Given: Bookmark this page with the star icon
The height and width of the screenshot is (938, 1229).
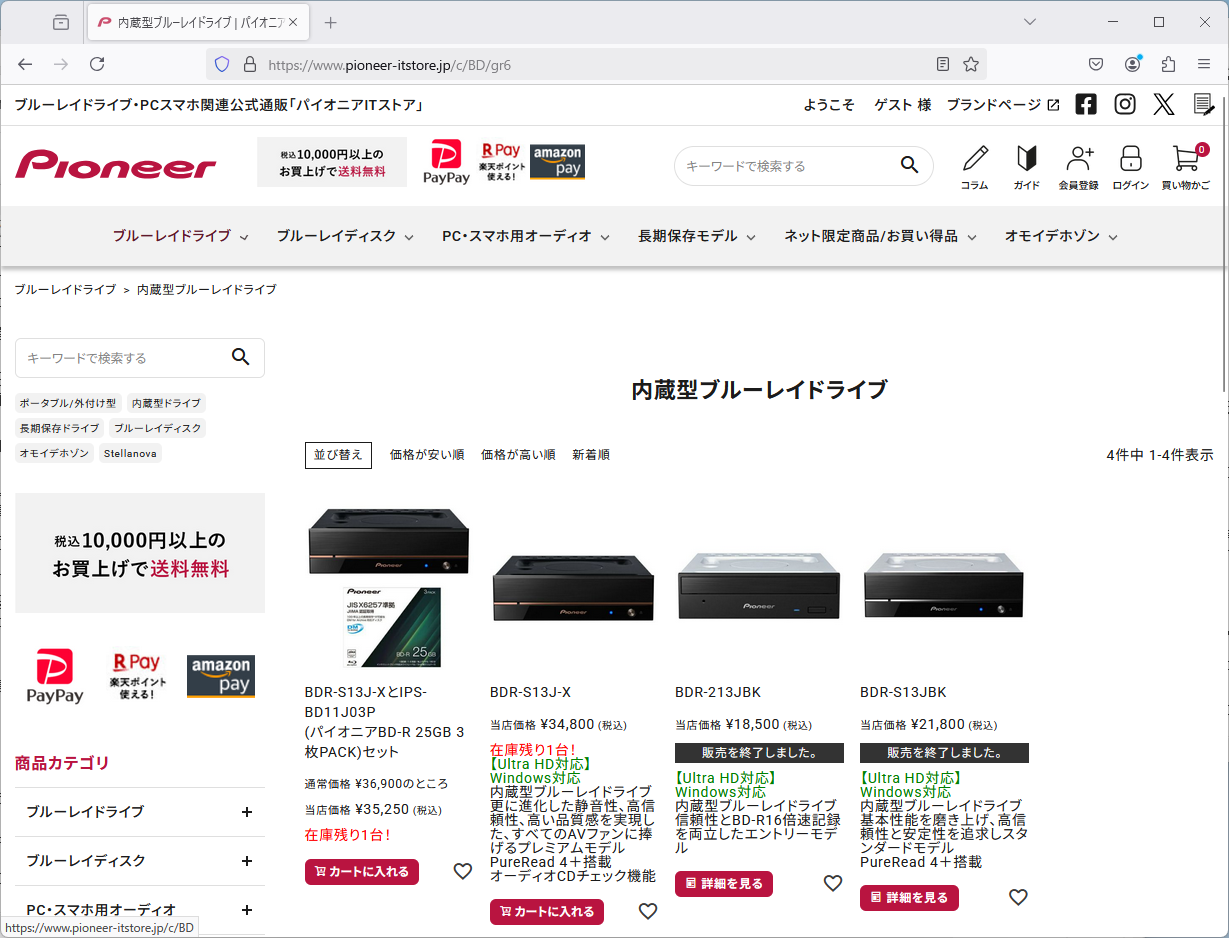Looking at the screenshot, I should click(971, 64).
